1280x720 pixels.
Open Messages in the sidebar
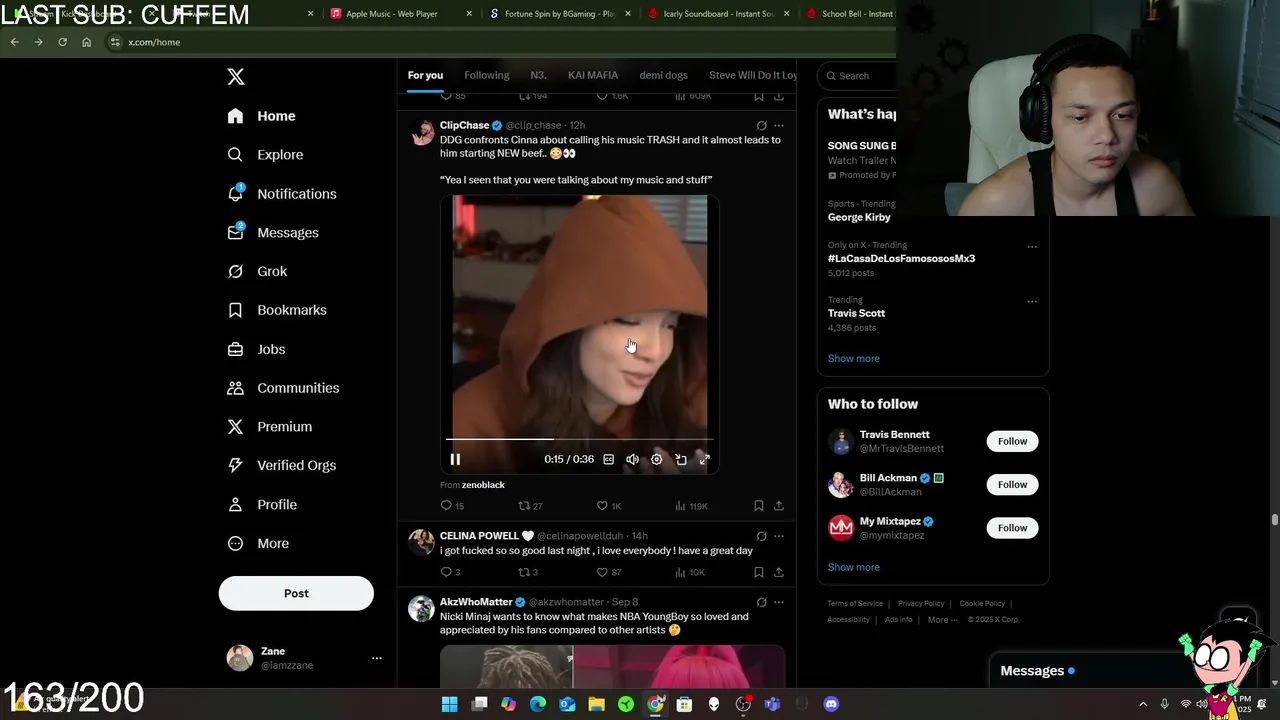[x=272, y=233]
